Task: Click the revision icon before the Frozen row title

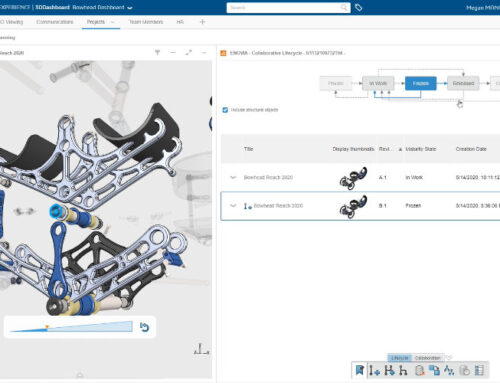Action: click(247, 206)
